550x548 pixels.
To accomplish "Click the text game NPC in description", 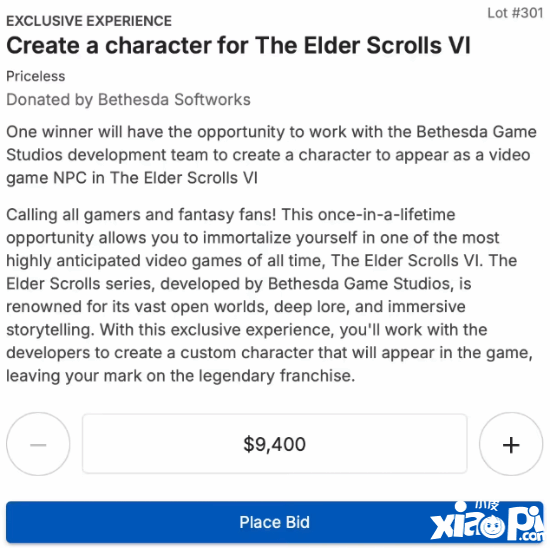I will (x=46, y=178).
